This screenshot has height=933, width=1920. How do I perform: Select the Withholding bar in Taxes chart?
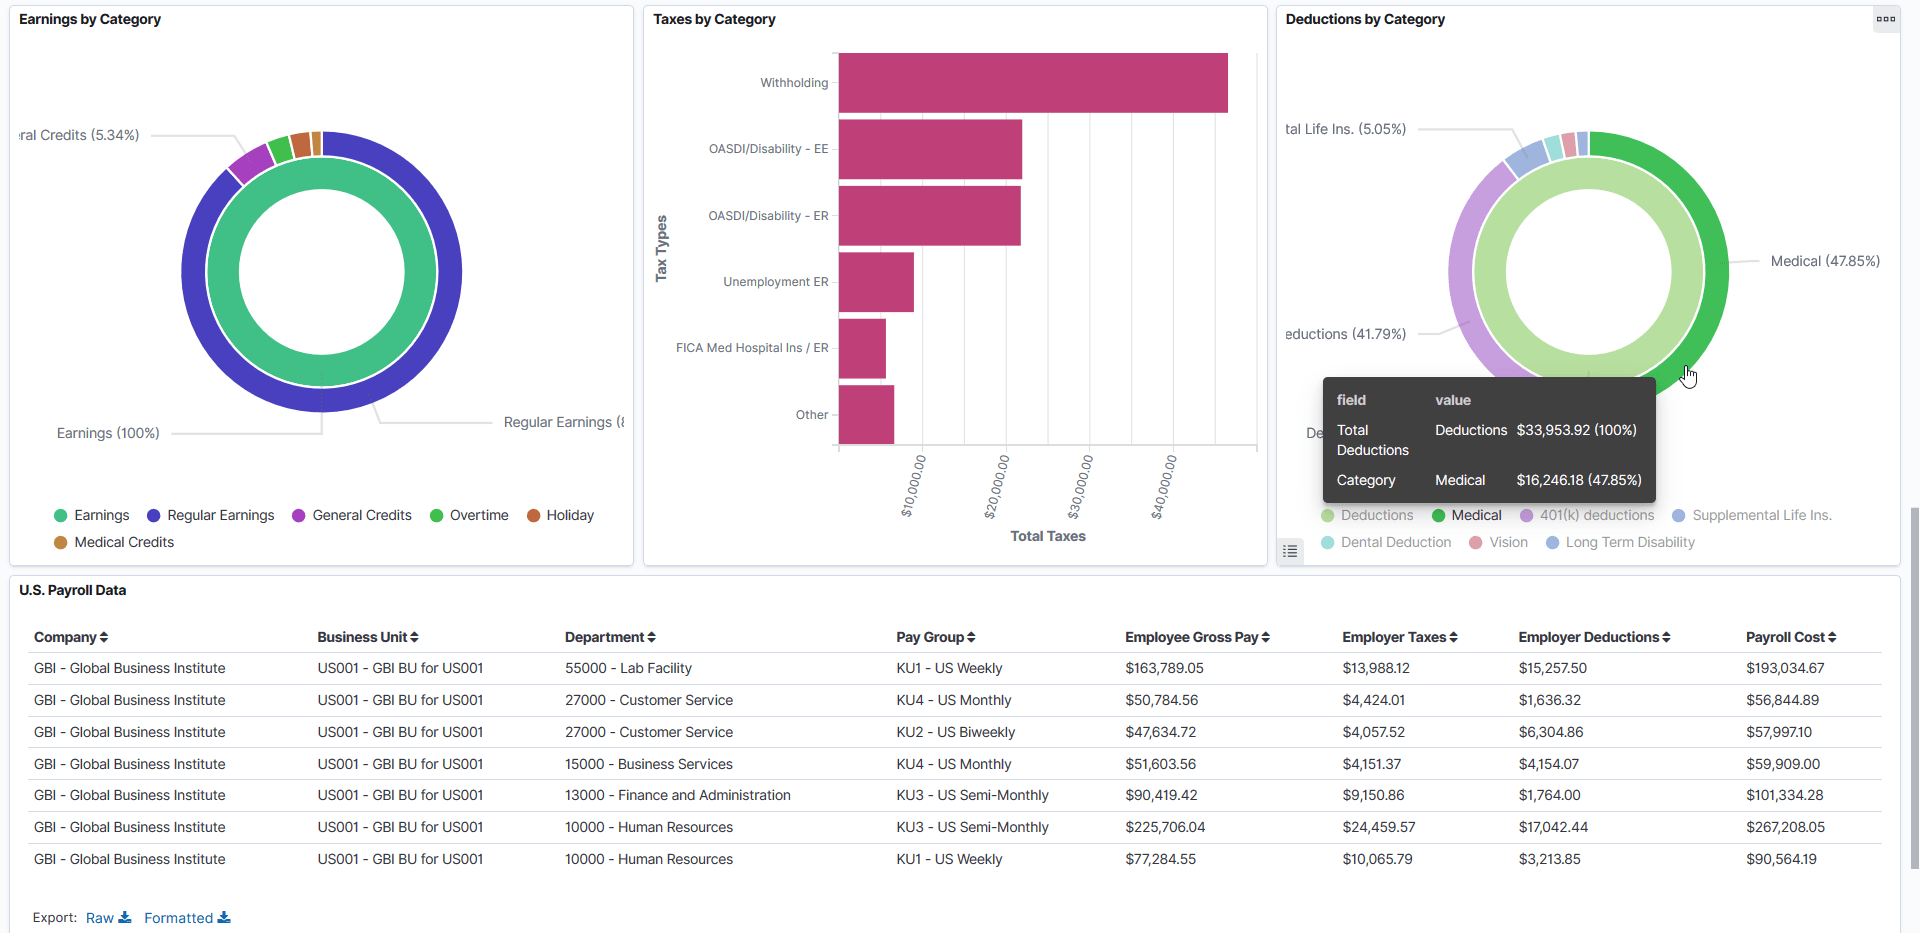pos(1030,82)
